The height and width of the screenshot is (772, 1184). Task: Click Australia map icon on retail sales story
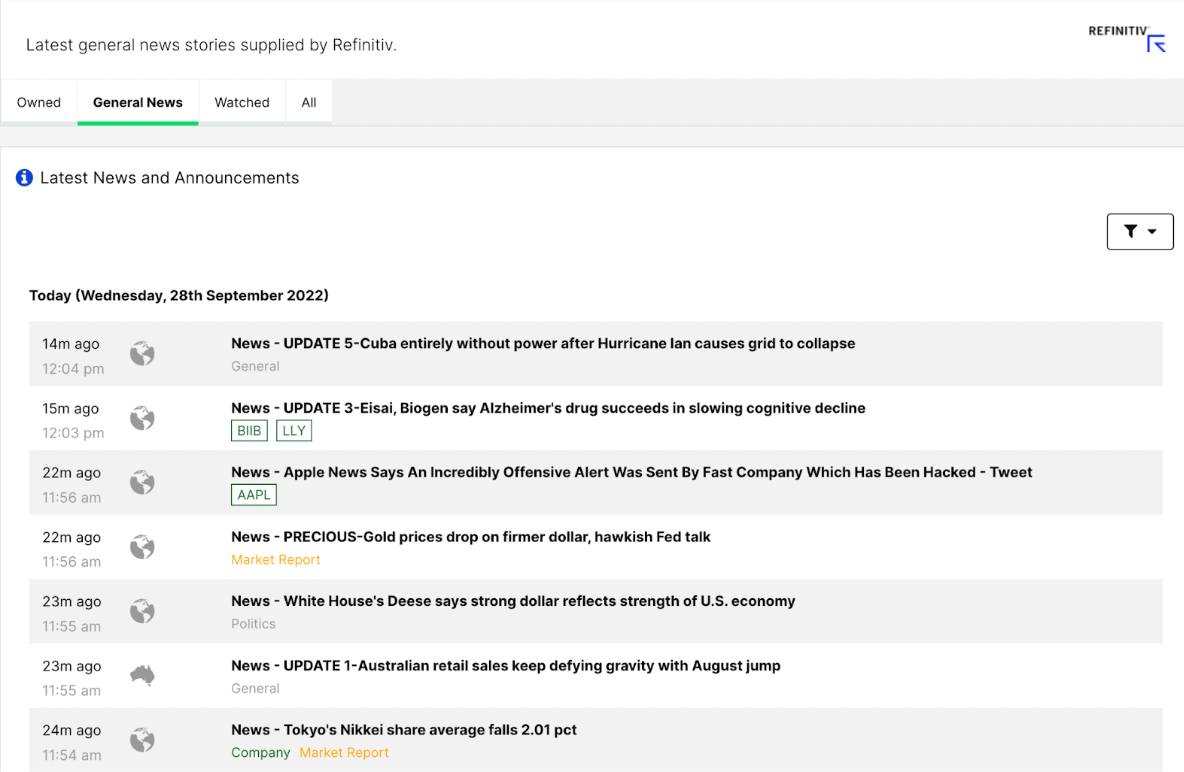click(142, 675)
